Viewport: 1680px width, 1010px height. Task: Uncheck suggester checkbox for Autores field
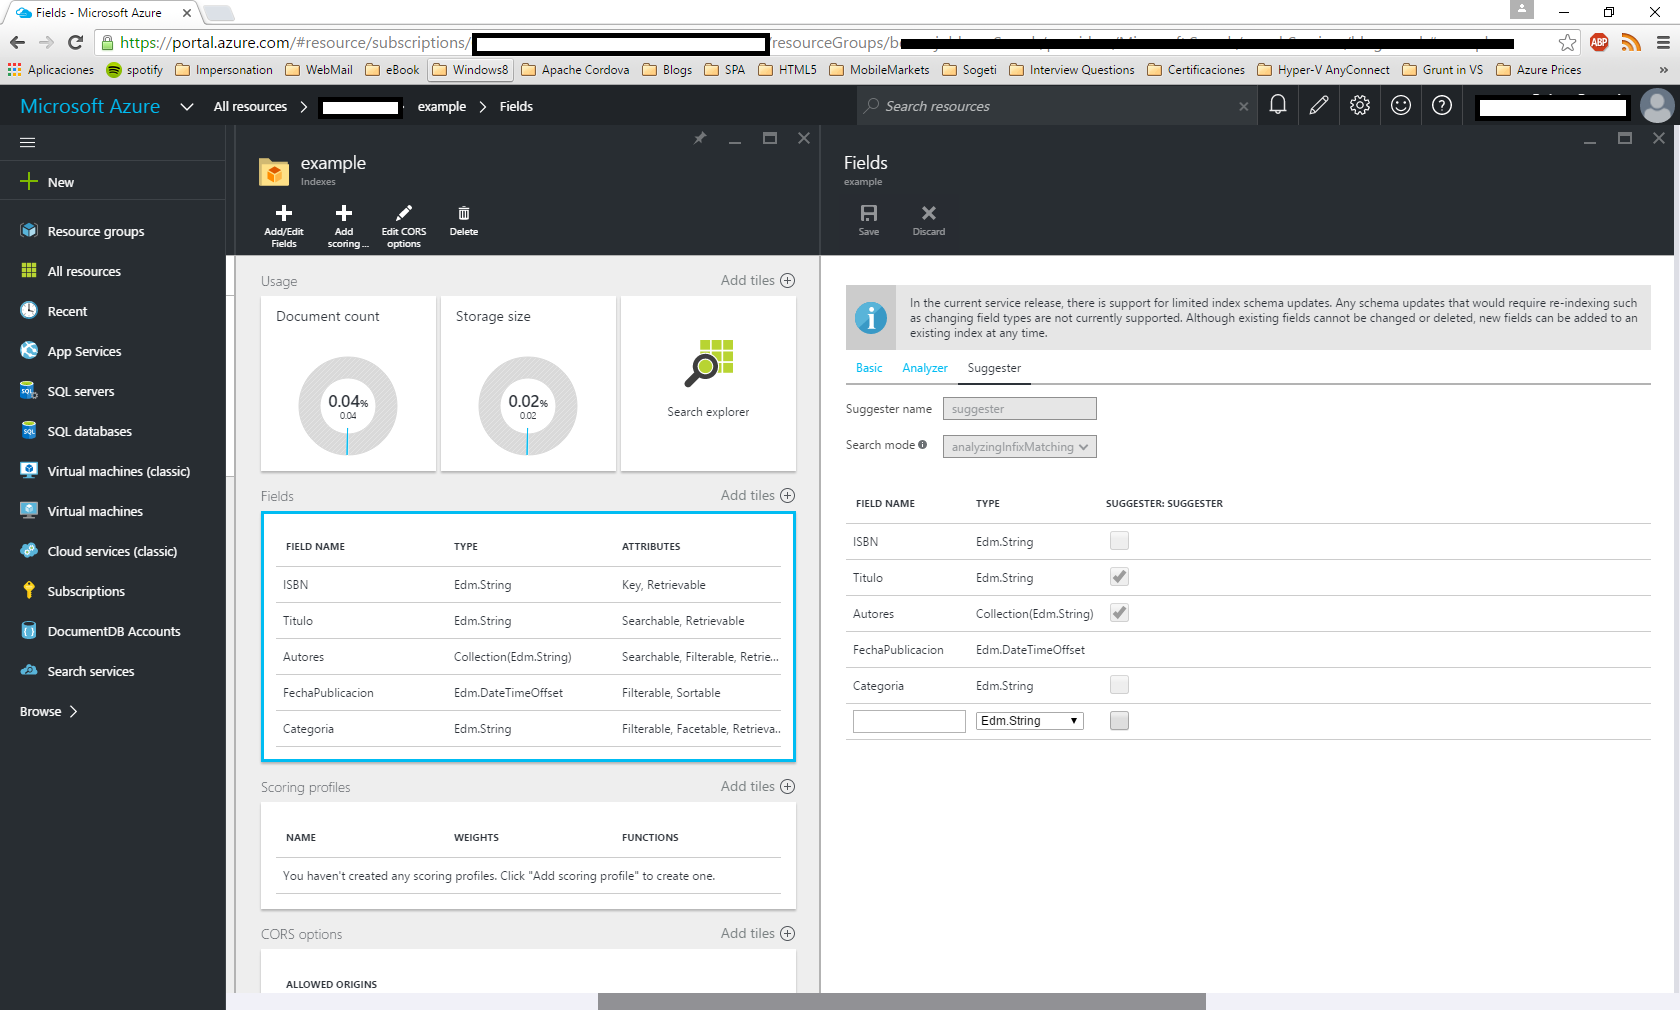pos(1119,612)
